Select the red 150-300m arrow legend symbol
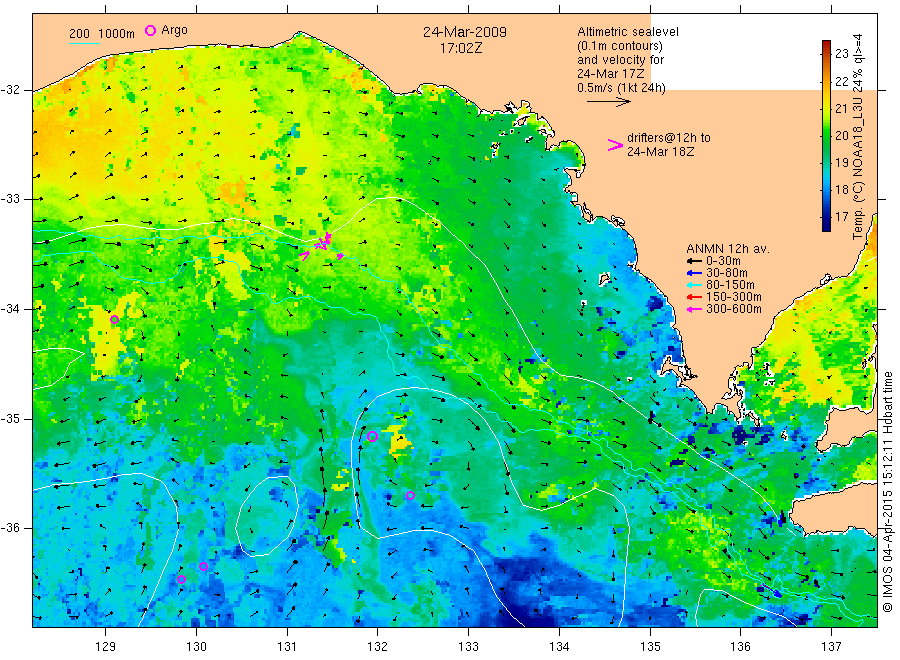 [695, 297]
